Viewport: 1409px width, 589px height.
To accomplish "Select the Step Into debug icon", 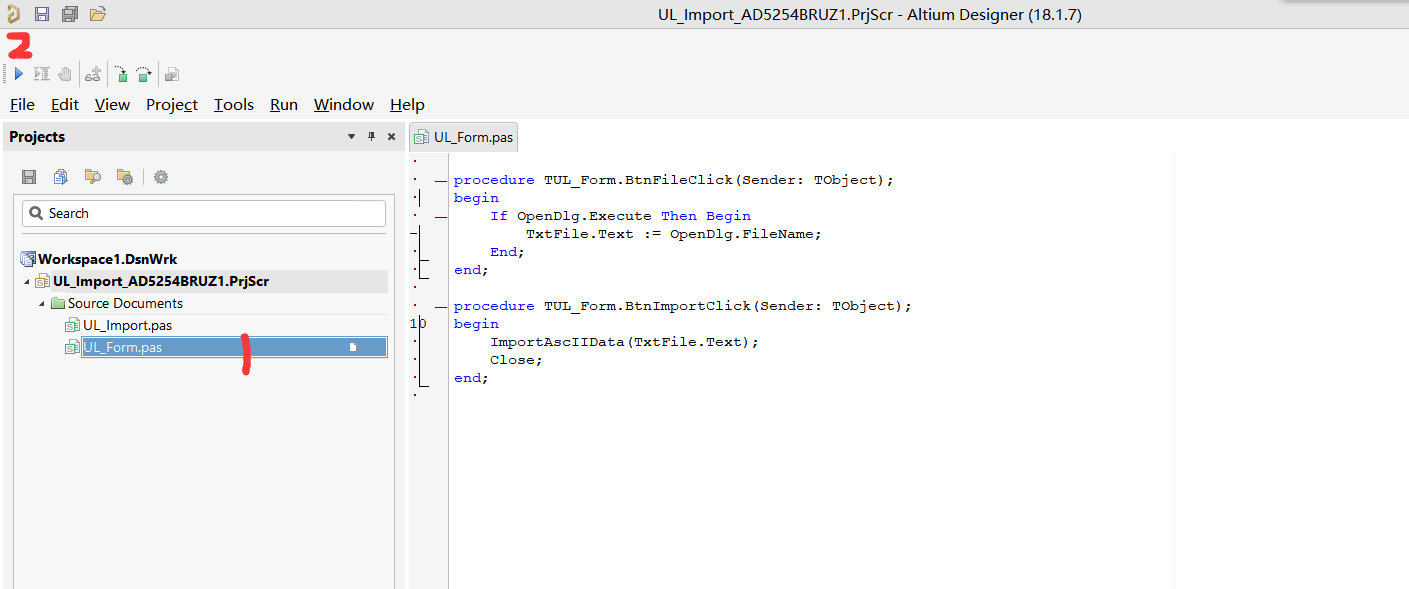I will 41,73.
